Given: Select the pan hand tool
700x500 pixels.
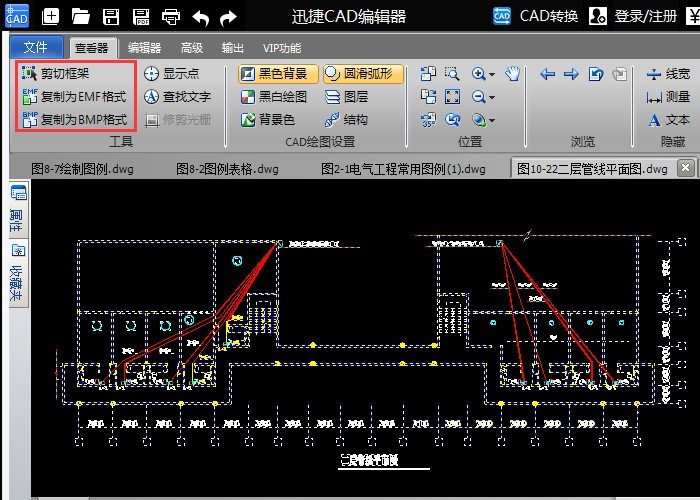Looking at the screenshot, I should tap(512, 74).
